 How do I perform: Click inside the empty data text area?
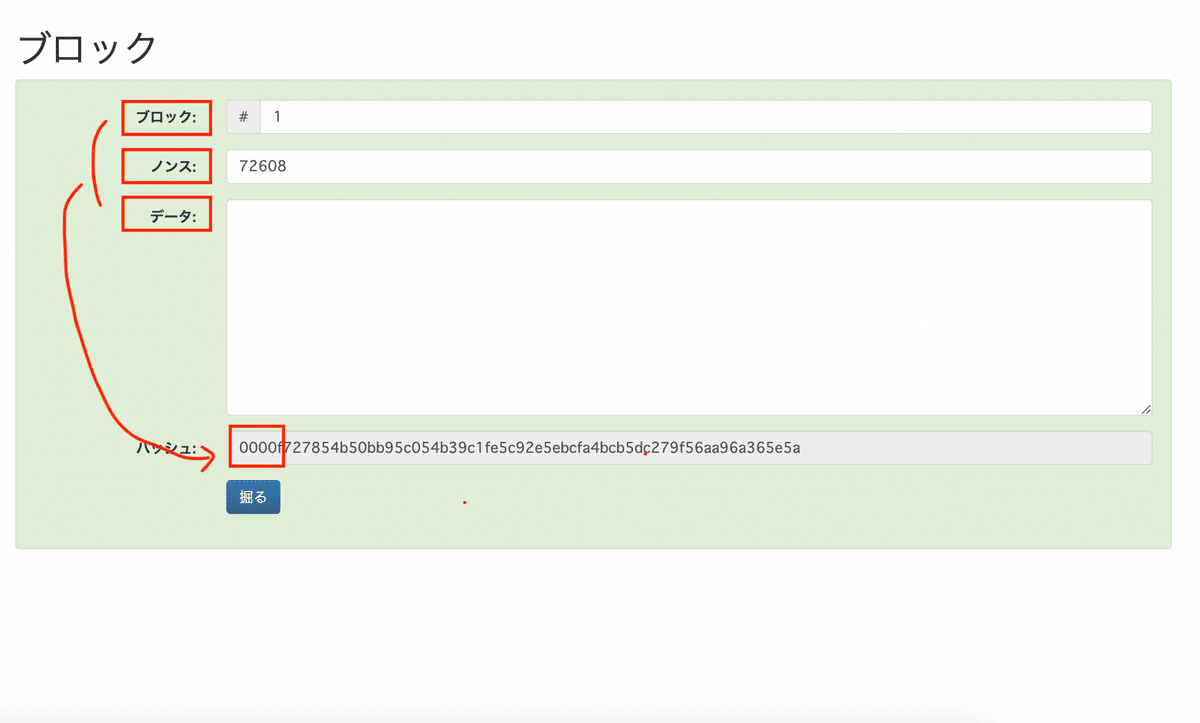(x=689, y=307)
